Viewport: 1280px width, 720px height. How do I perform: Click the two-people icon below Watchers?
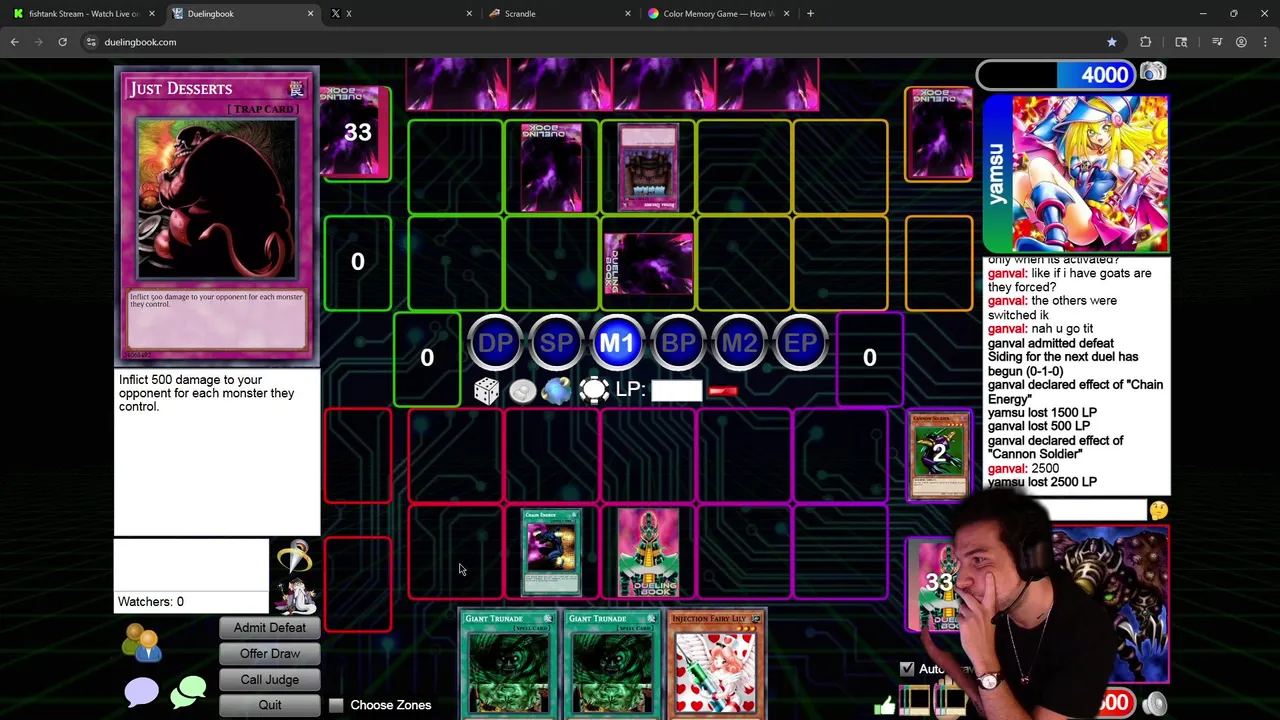[142, 643]
